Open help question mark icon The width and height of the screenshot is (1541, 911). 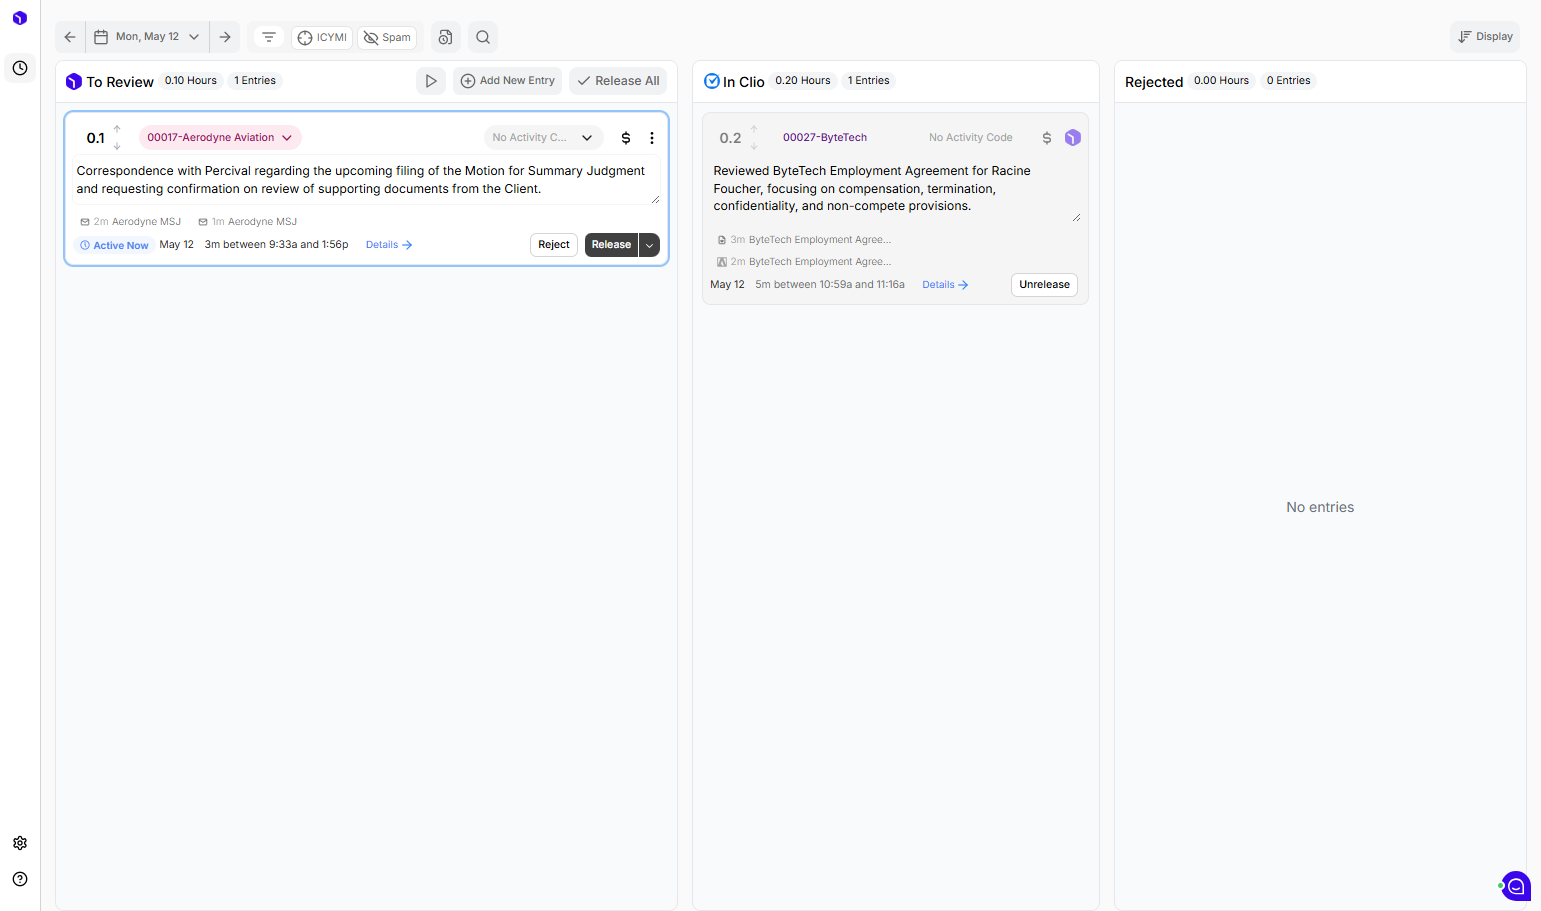[20, 879]
